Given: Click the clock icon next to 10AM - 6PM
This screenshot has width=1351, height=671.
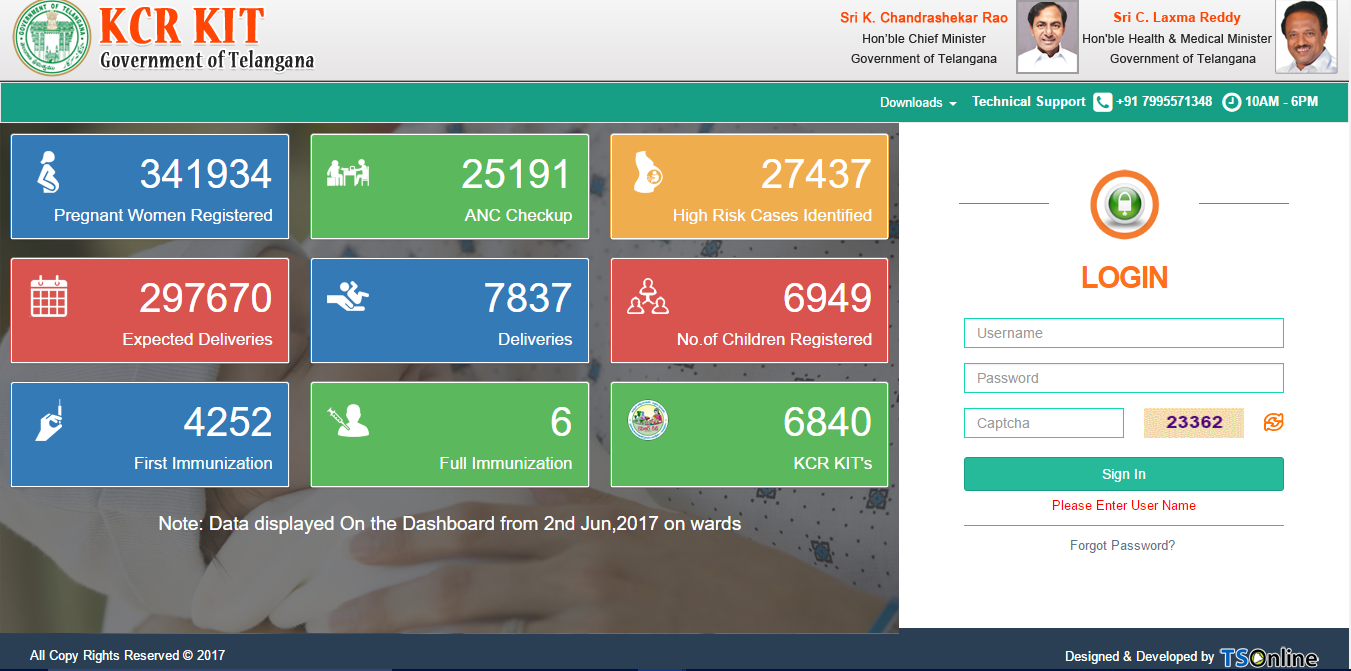Looking at the screenshot, I should tap(1231, 102).
